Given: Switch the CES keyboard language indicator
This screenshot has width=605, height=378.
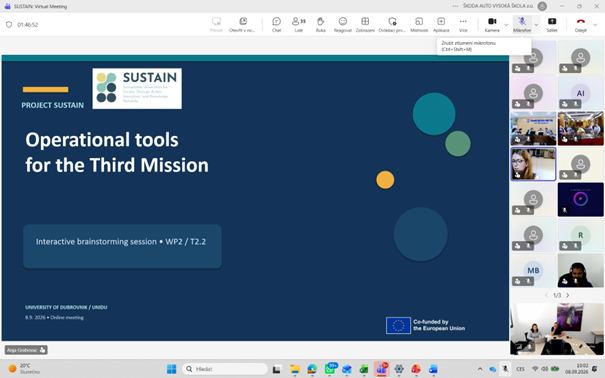Looking at the screenshot, I should pyautogui.click(x=520, y=369).
